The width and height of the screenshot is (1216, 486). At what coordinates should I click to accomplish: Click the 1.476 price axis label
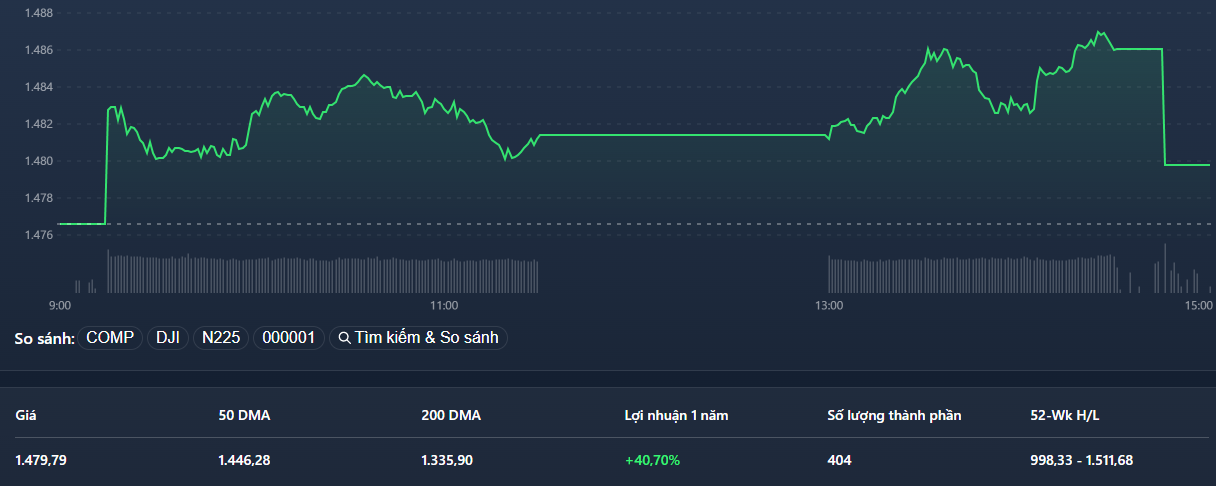tap(39, 235)
